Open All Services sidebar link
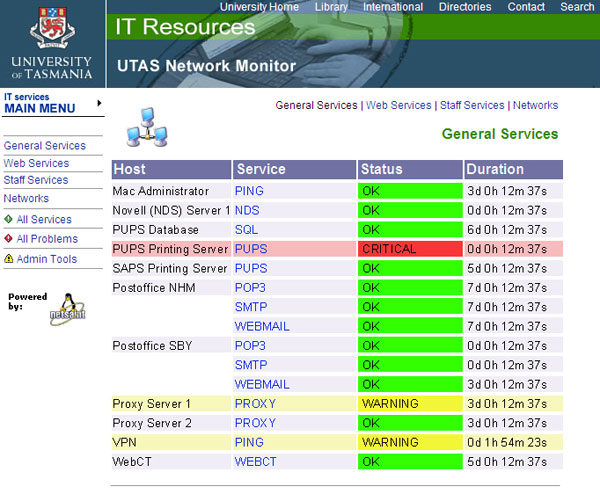Screen dimensions: 600x494 (44, 219)
